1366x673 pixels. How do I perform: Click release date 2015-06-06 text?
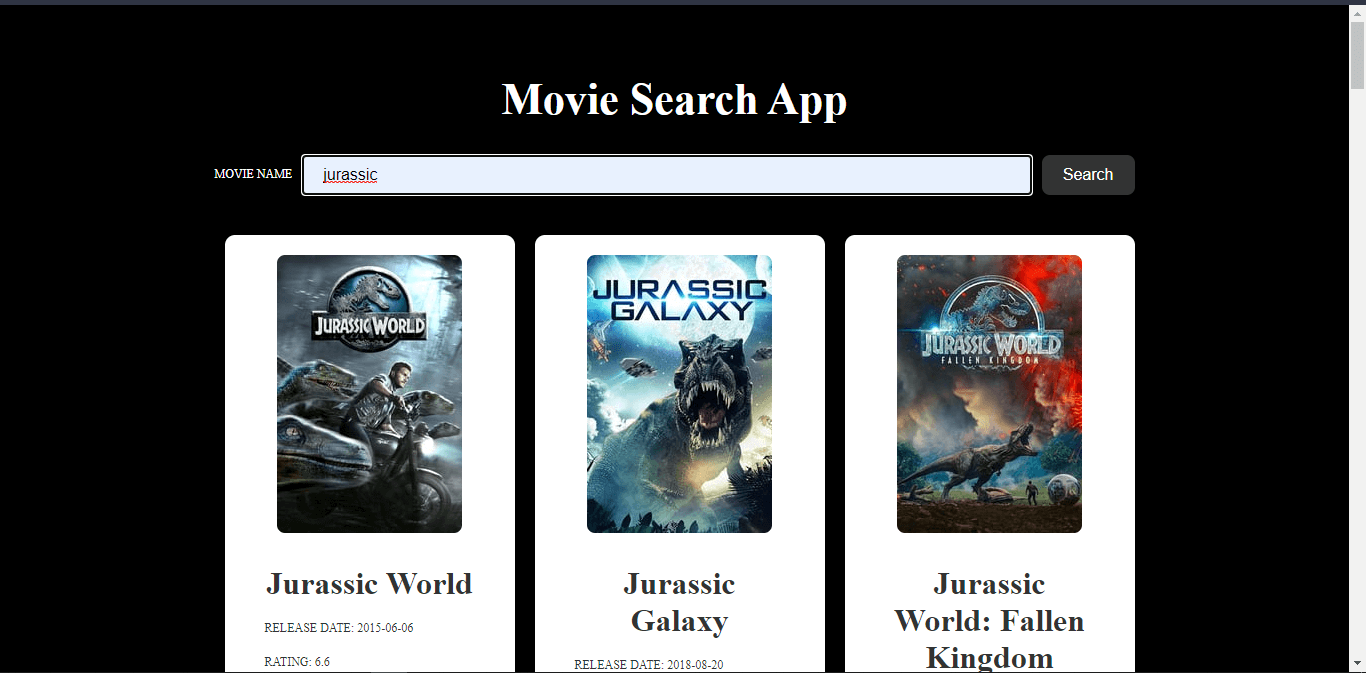339,628
